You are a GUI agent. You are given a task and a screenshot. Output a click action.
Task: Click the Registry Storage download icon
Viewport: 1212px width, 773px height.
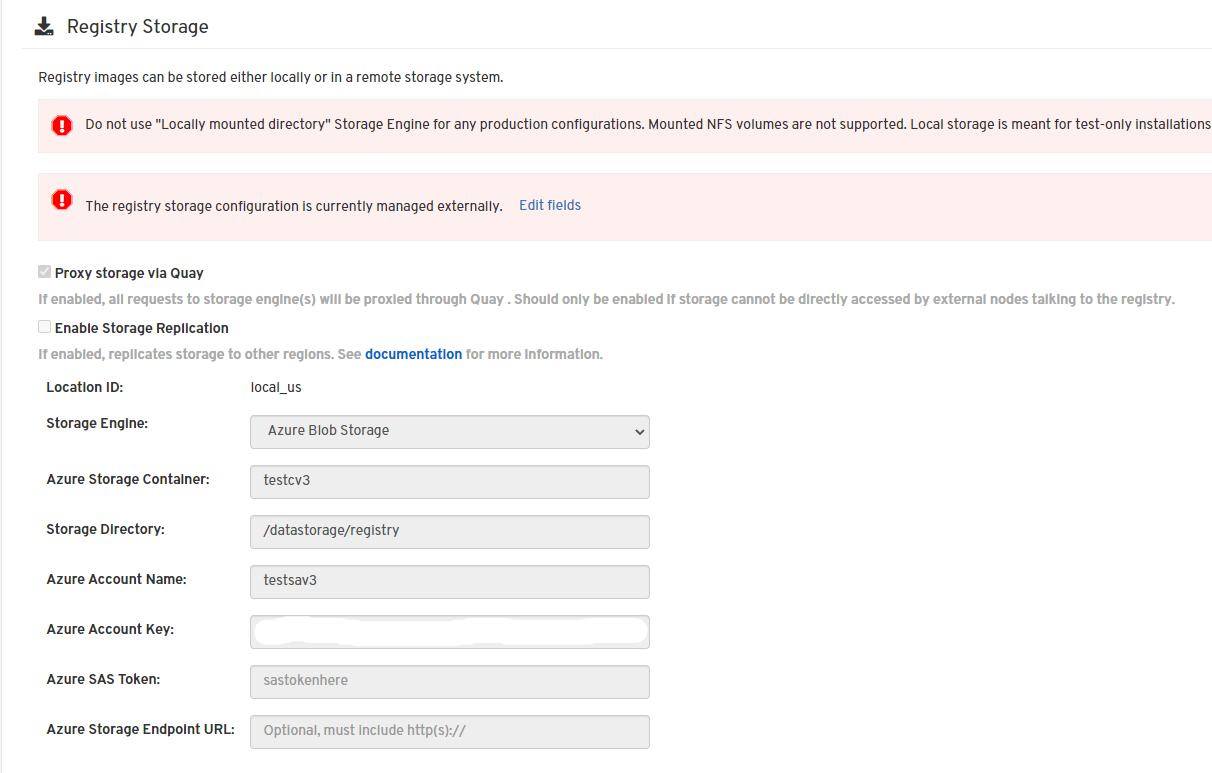pyautogui.click(x=43, y=25)
